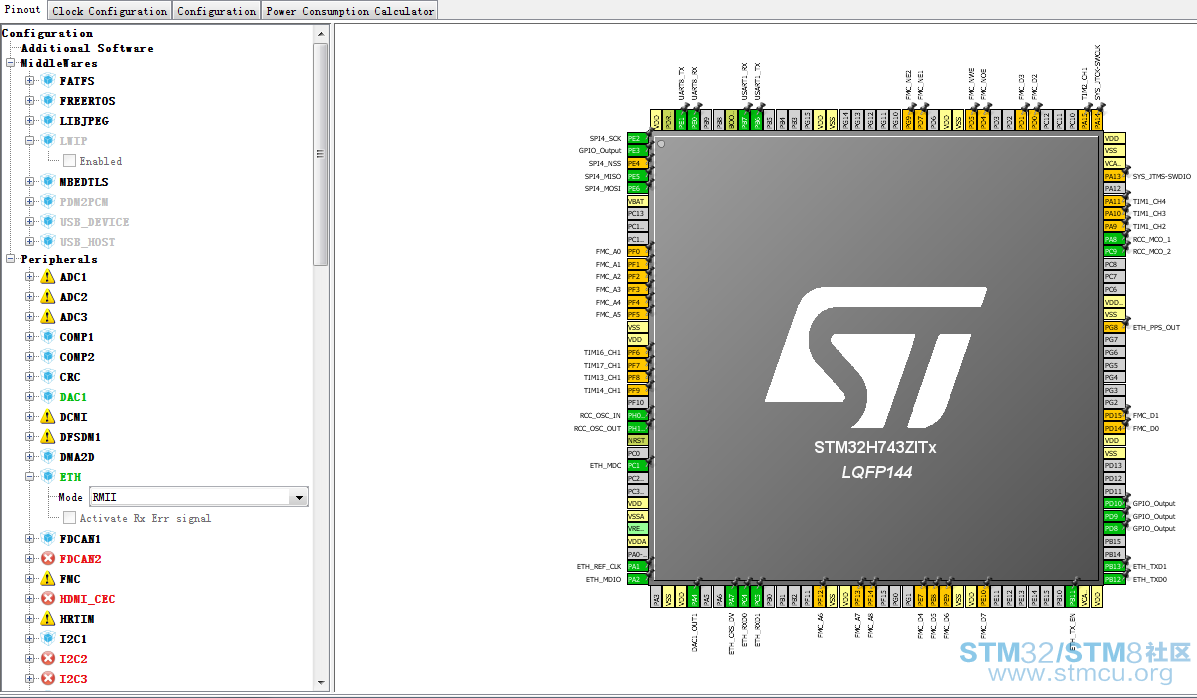Click pin PA1 labeled ETH_REF_CLK
Viewport: 1197px width, 698px height.
[637, 567]
